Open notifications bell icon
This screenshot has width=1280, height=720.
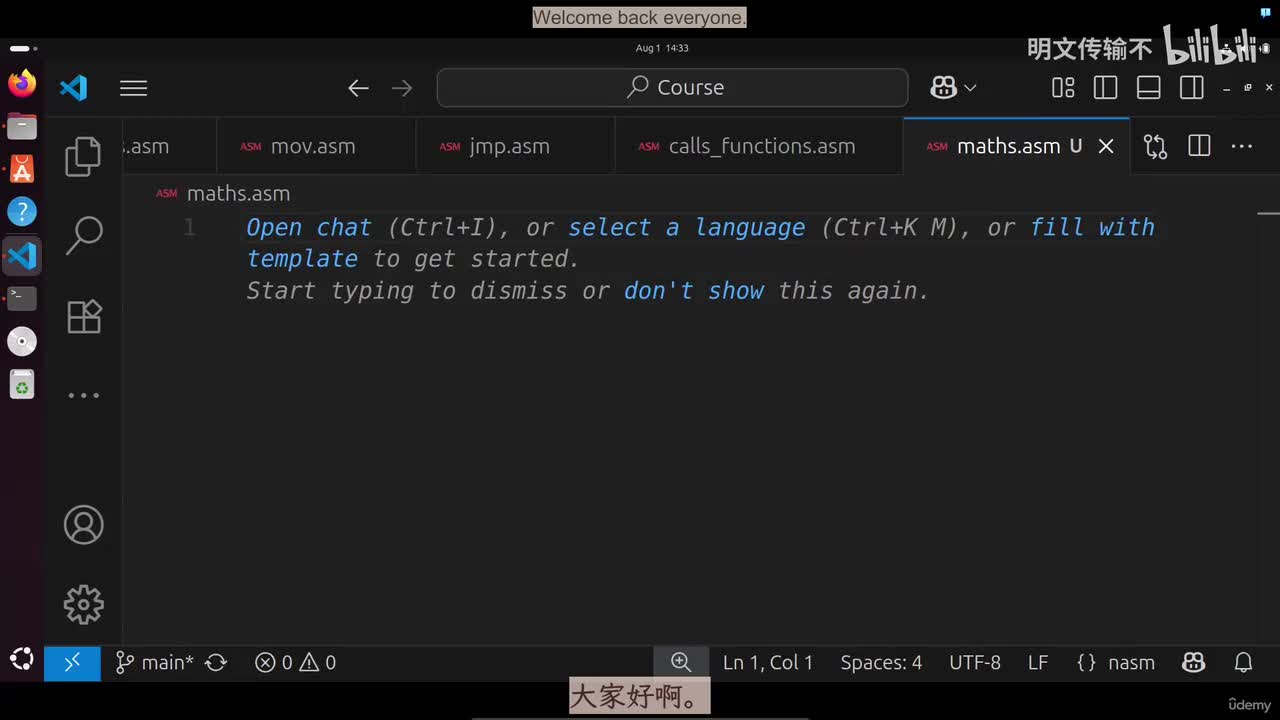pyautogui.click(x=1244, y=662)
